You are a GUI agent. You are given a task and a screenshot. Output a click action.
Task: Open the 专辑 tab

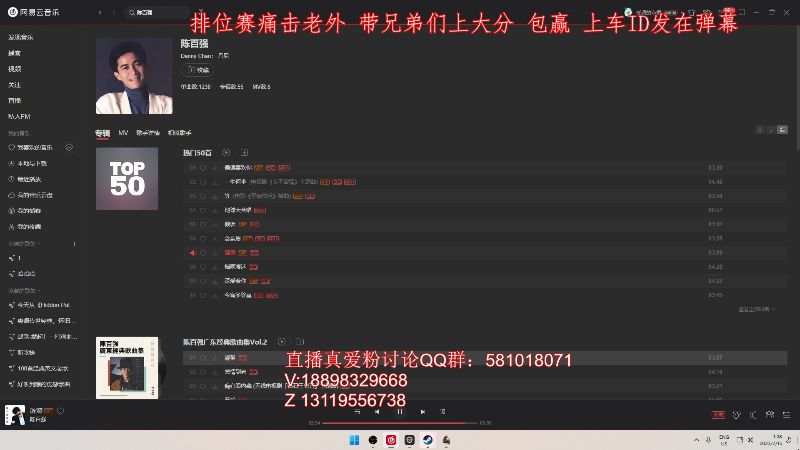103,133
